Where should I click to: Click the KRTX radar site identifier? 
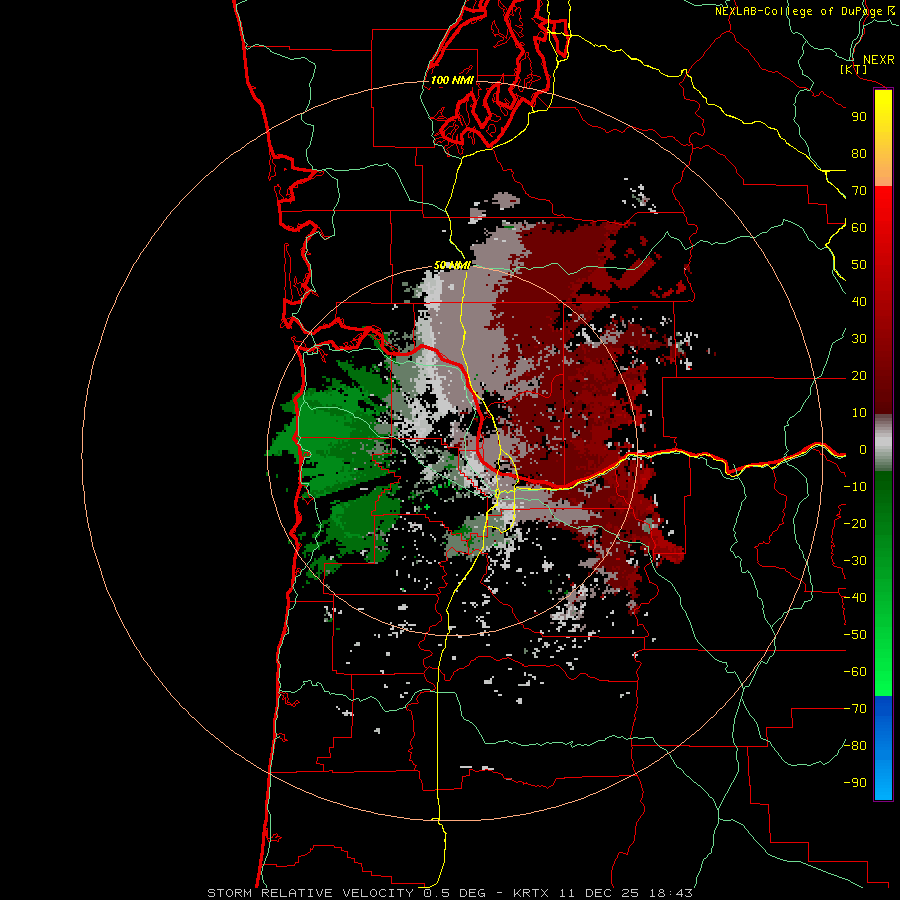coord(533,893)
